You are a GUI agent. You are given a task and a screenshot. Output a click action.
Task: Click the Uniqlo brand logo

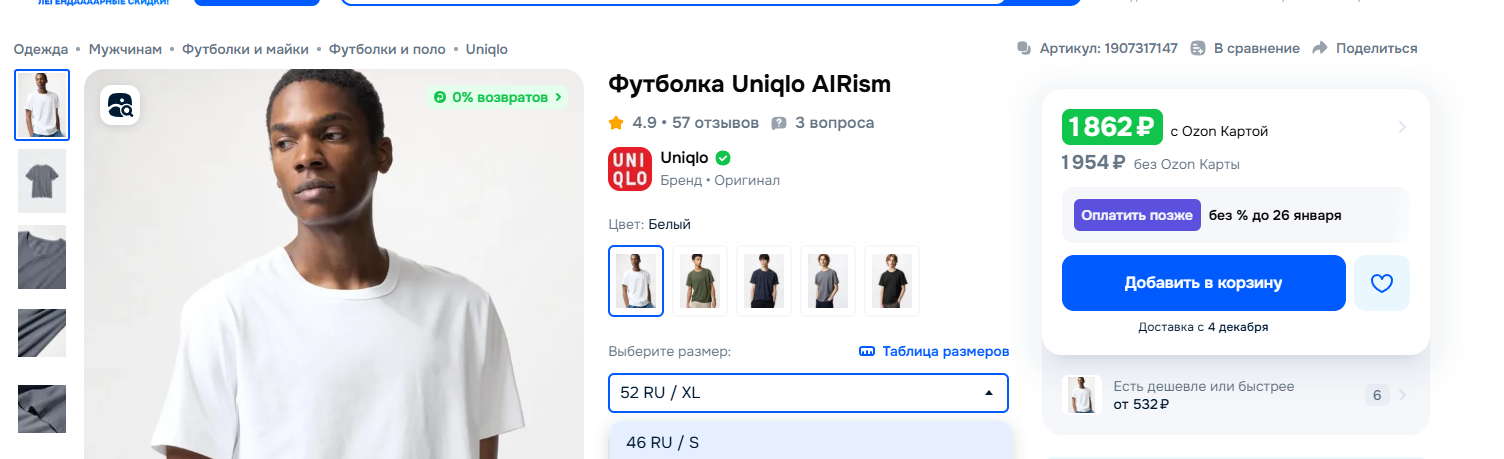(629, 169)
